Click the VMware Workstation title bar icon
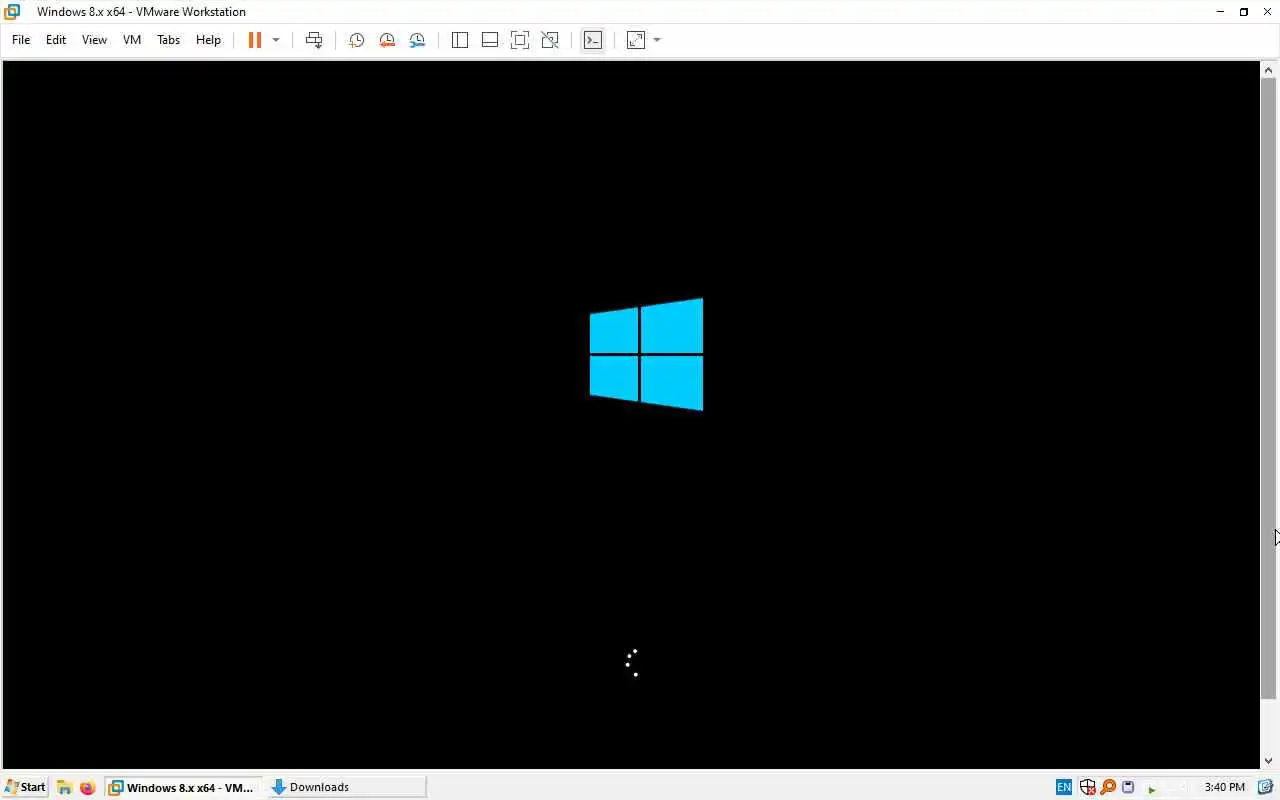Image resolution: width=1280 pixels, height=800 pixels. [12, 12]
